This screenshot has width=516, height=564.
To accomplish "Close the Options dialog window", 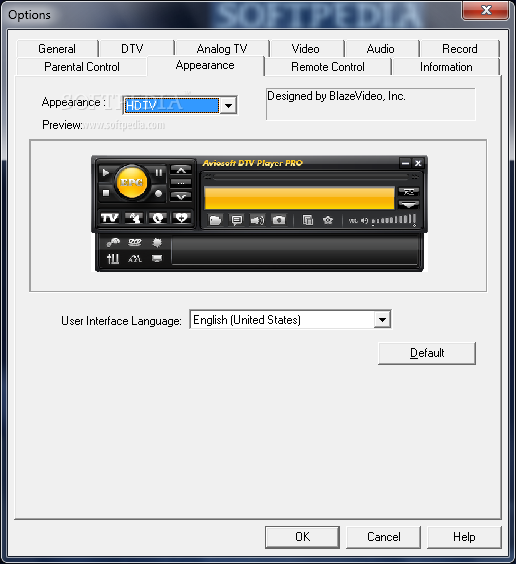I will [486, 10].
